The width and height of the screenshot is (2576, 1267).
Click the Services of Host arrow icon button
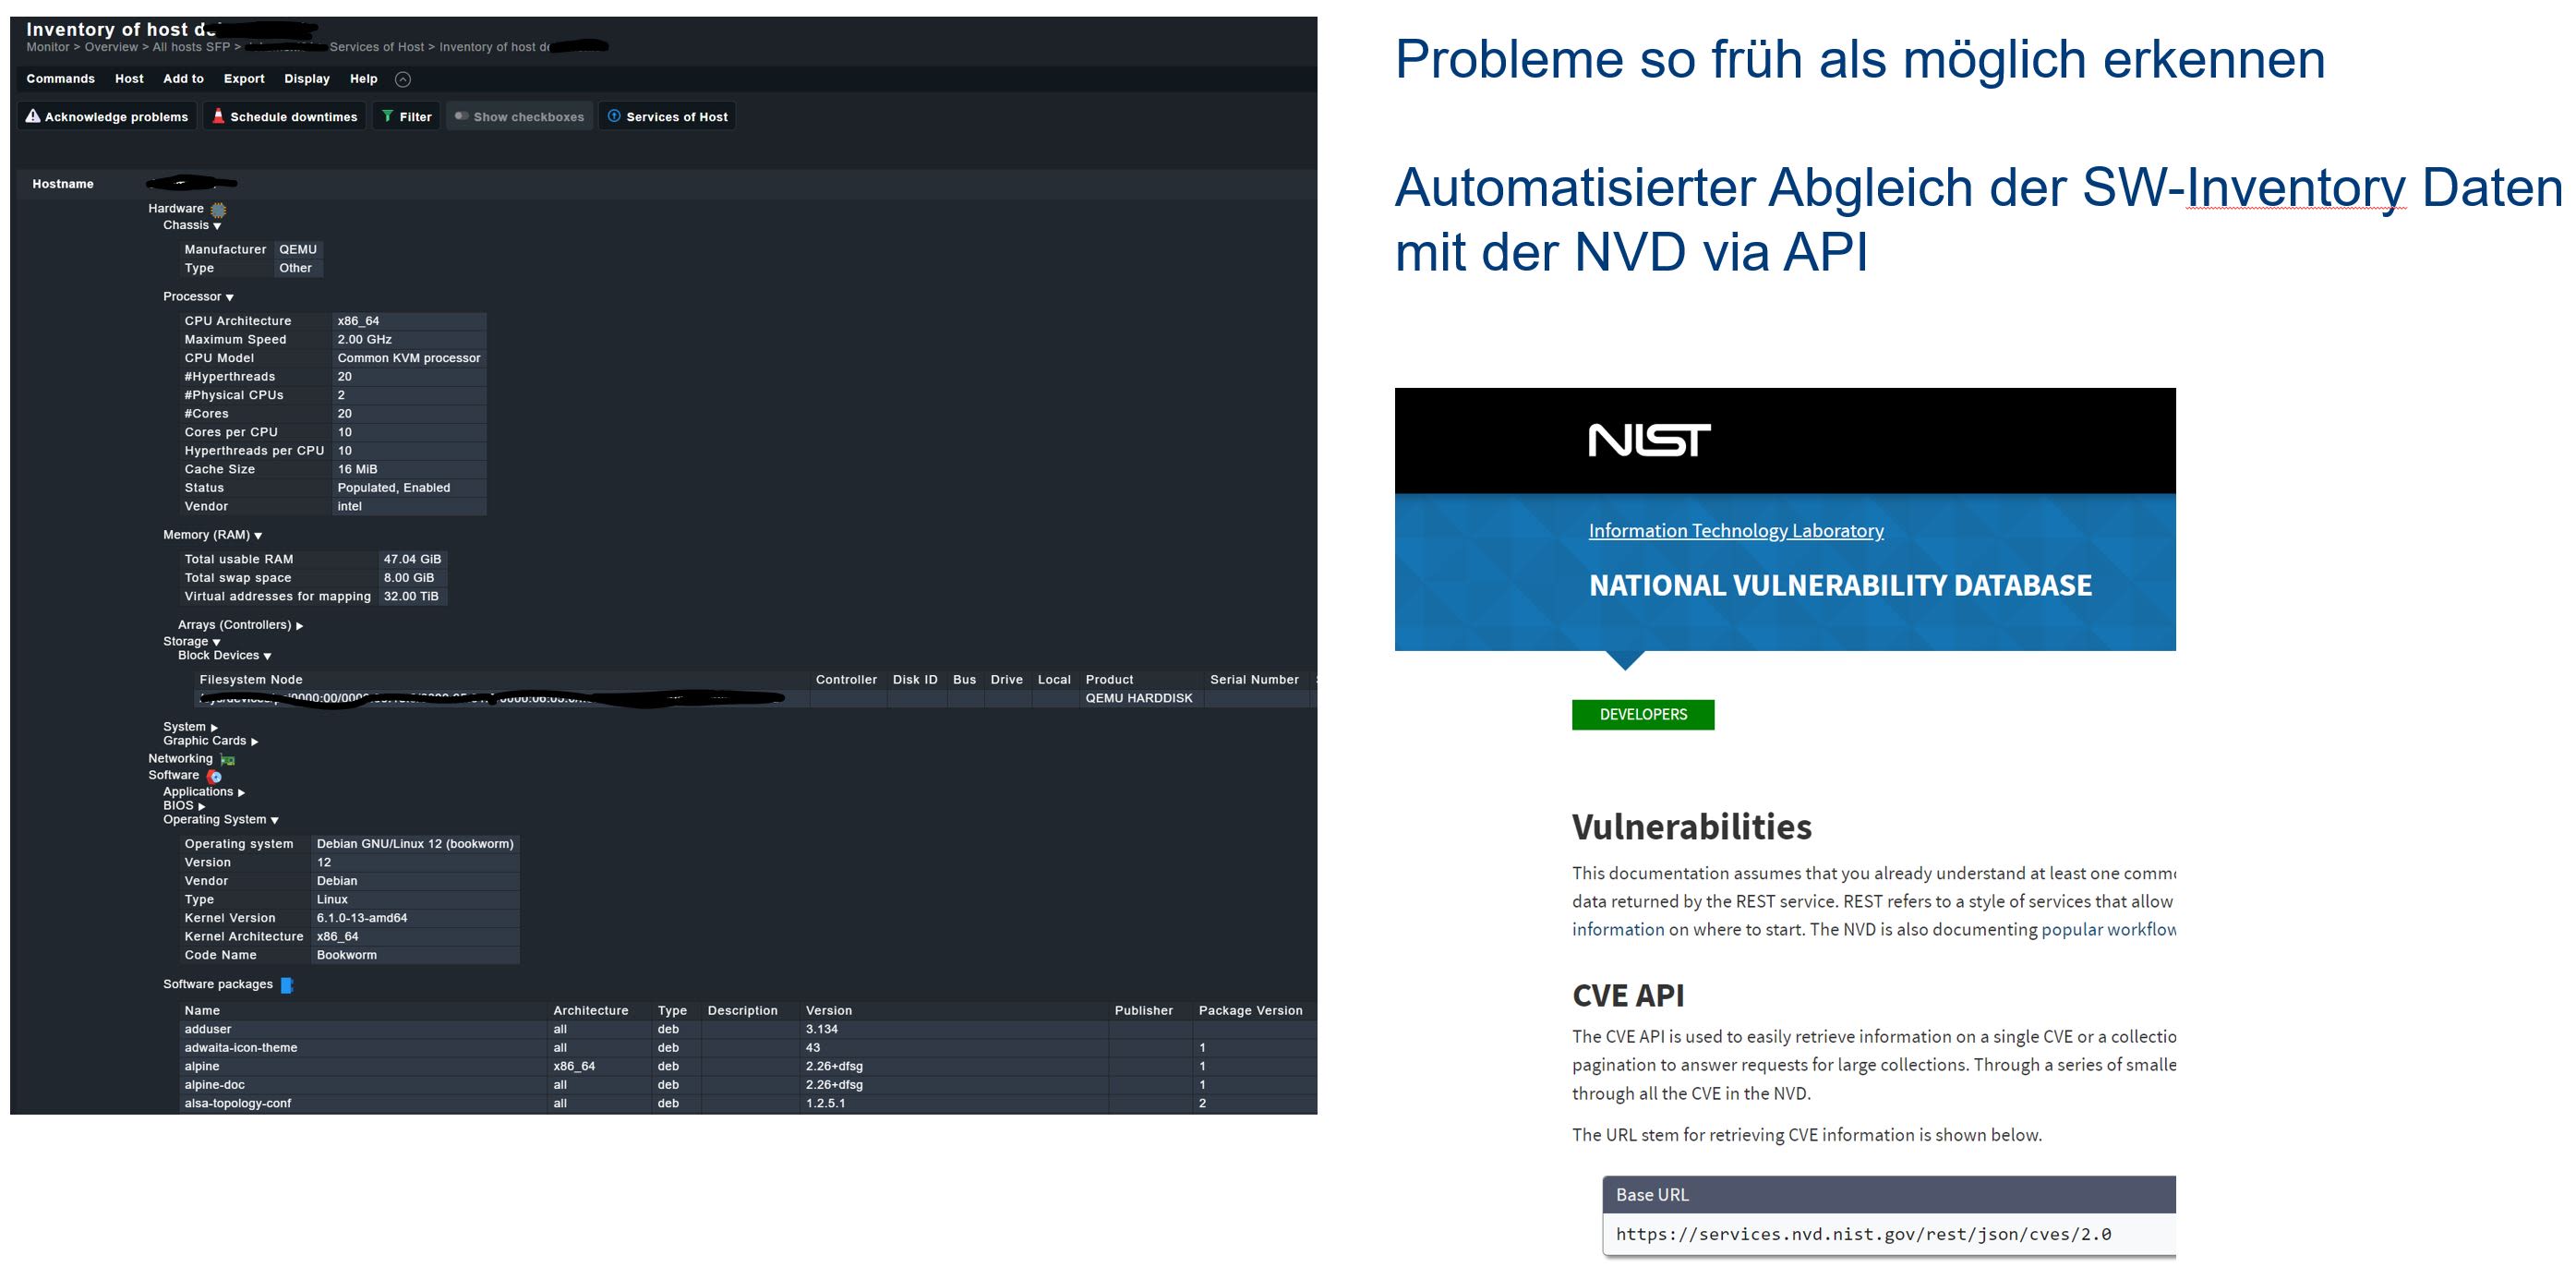[667, 117]
